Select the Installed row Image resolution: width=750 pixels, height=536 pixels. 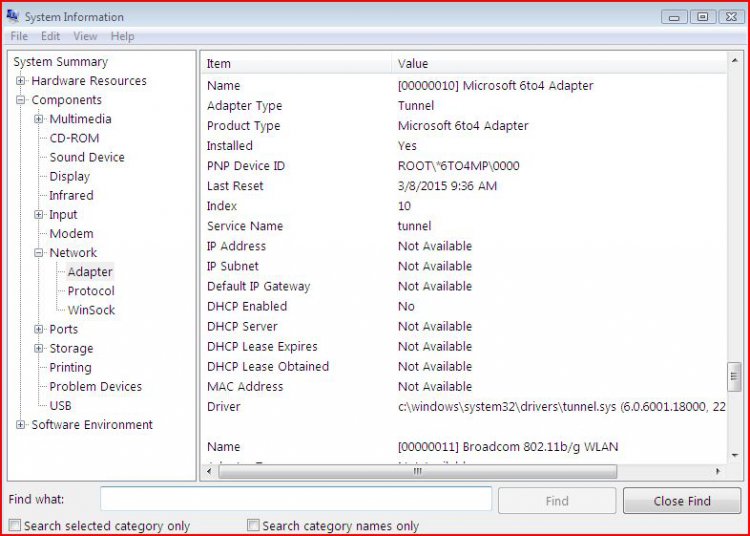pyautogui.click(x=463, y=146)
